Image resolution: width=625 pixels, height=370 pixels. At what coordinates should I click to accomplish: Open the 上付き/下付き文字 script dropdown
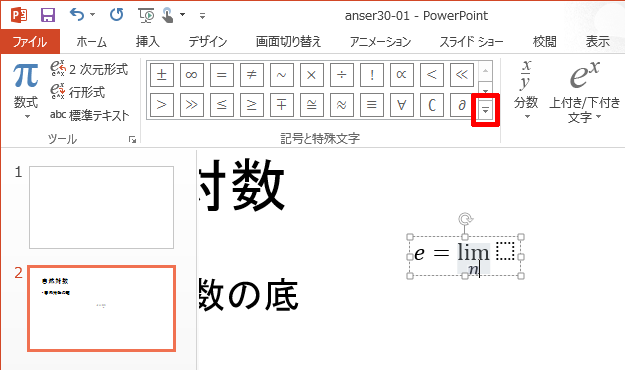[x=584, y=92]
